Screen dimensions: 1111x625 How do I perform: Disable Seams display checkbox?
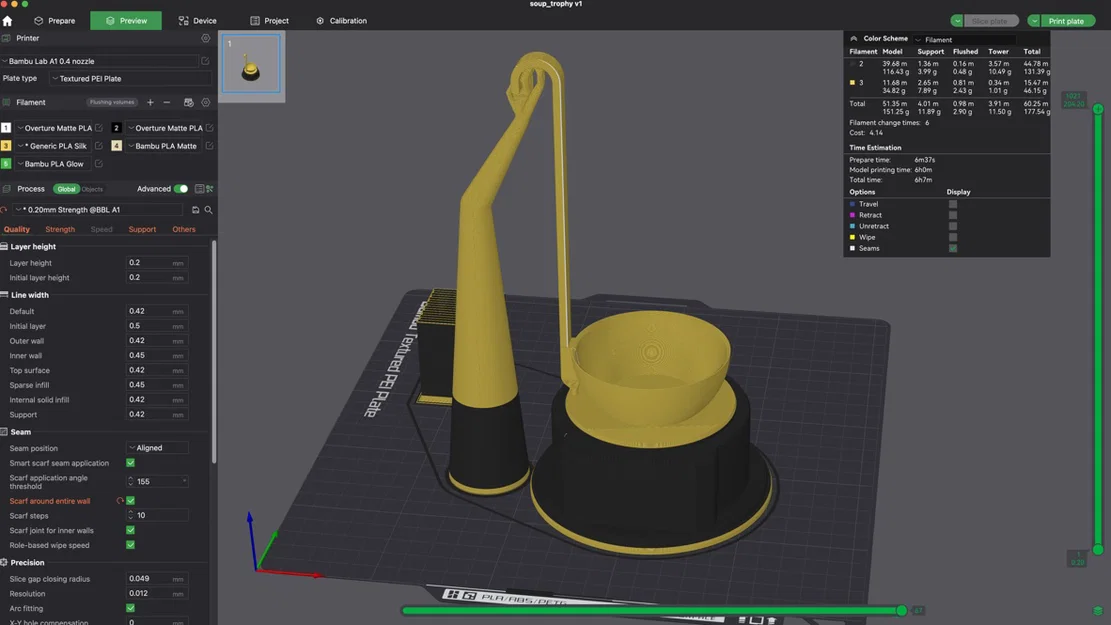[953, 249]
